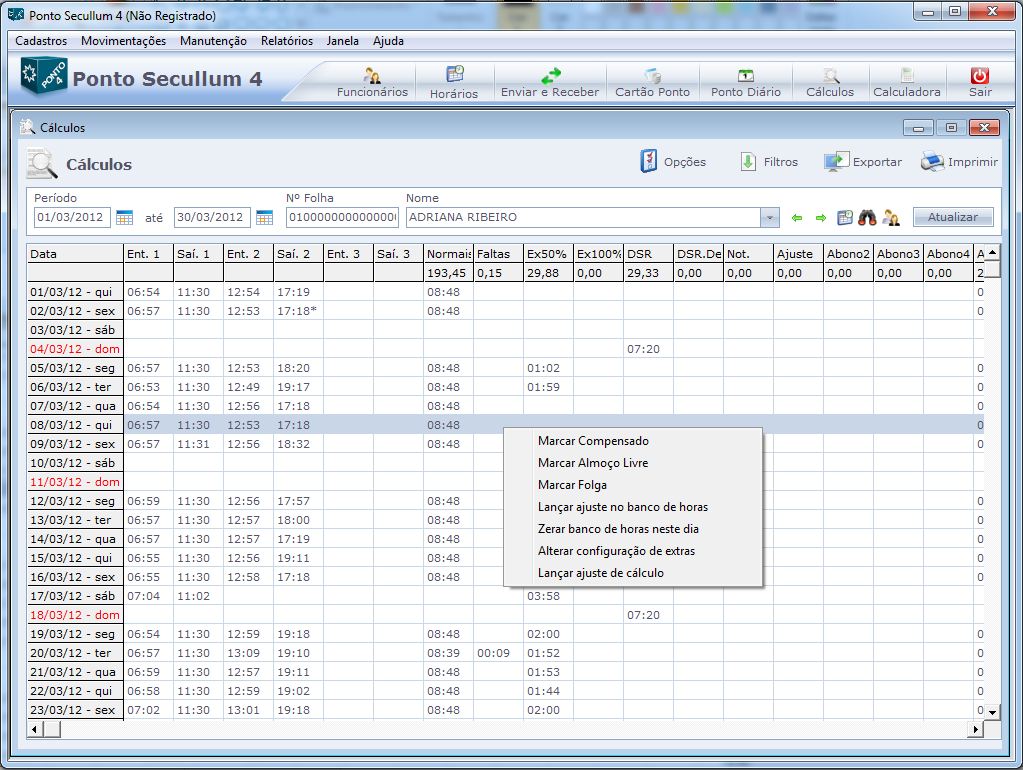This screenshot has width=1023, height=770.
Task: Click the end date field 30/03/2012
Action: click(212, 217)
